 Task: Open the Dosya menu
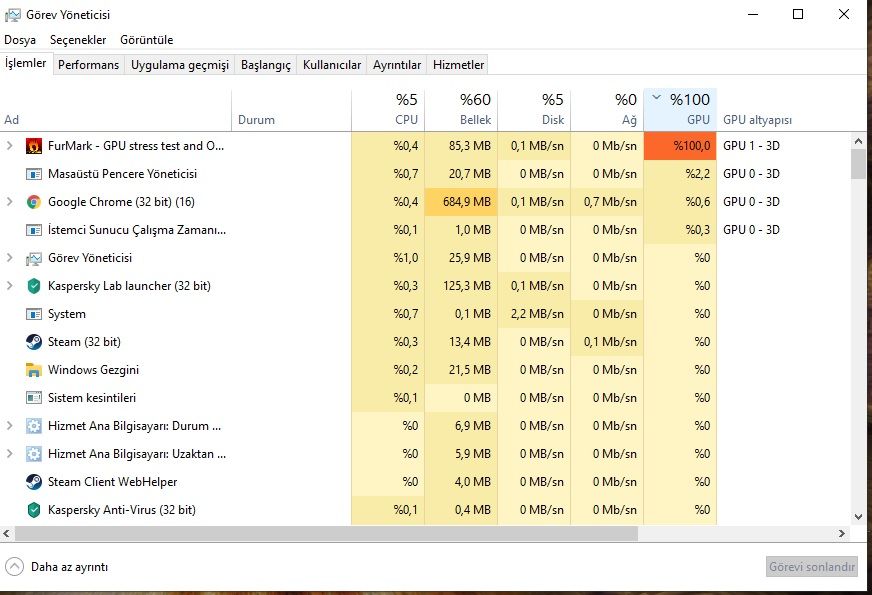coord(20,40)
